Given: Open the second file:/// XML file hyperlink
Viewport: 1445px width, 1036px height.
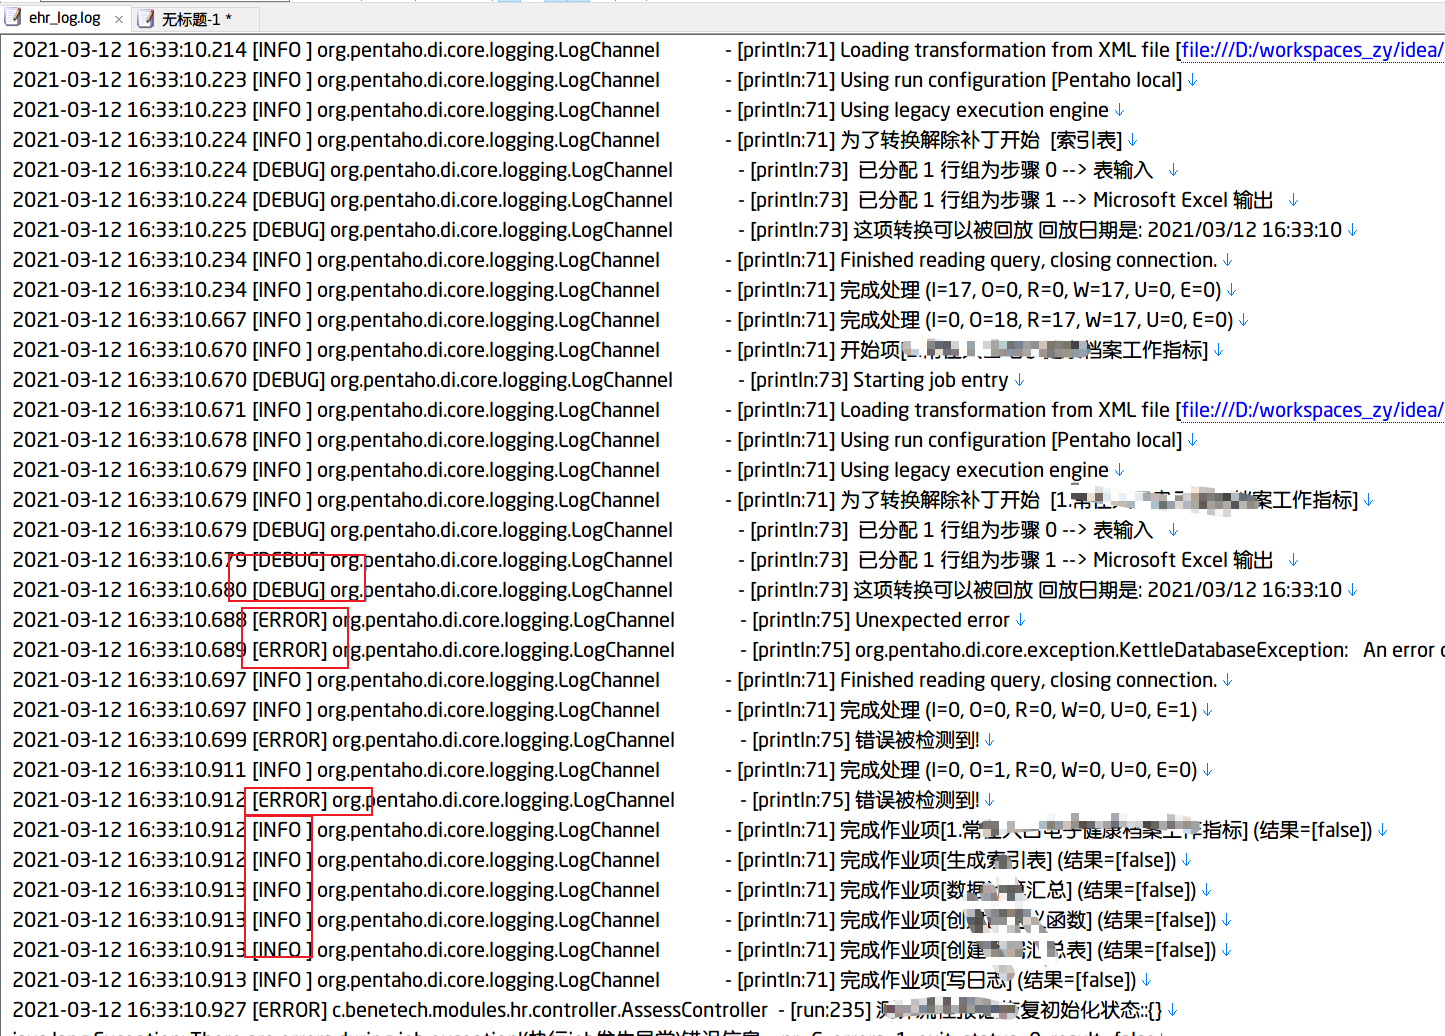Looking at the screenshot, I should [x=1311, y=410].
